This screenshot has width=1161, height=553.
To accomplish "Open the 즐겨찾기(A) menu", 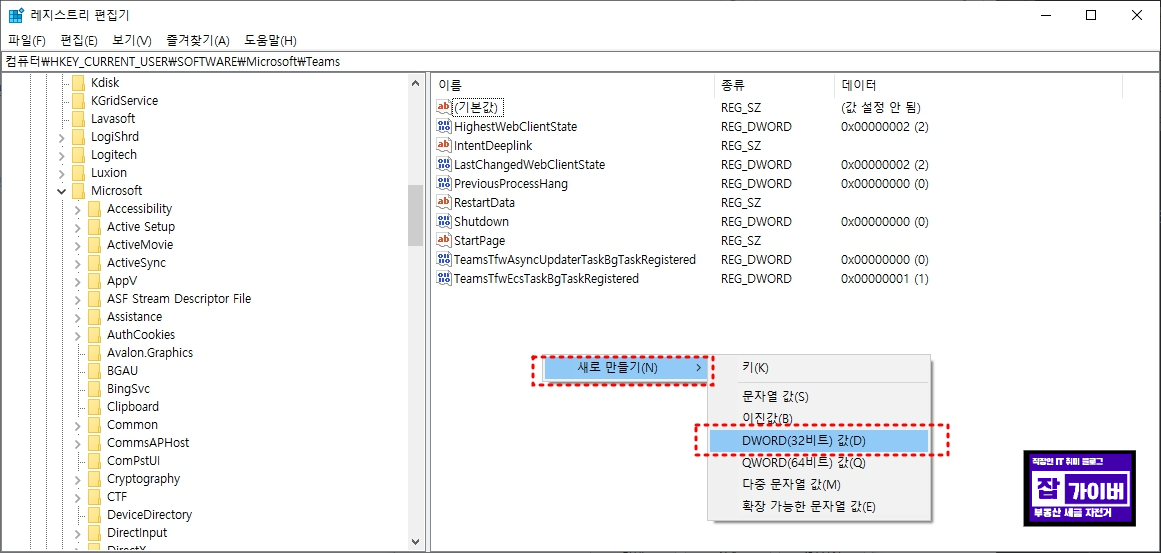I will (198, 40).
